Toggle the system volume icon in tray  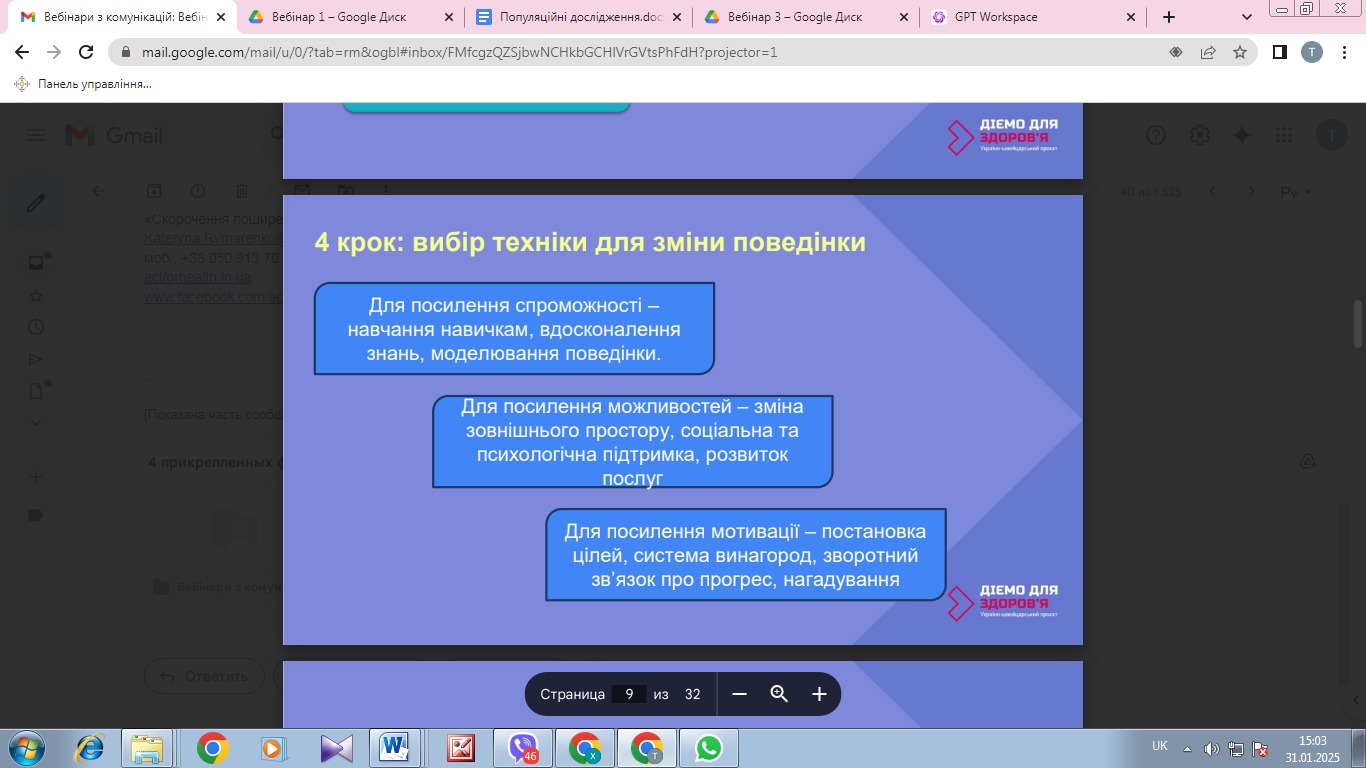click(1211, 748)
